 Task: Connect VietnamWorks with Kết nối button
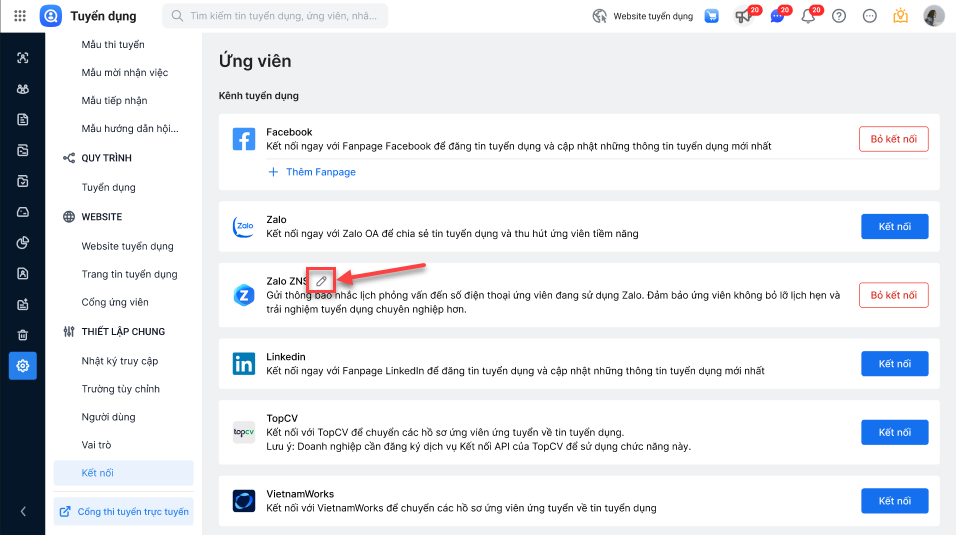894,501
